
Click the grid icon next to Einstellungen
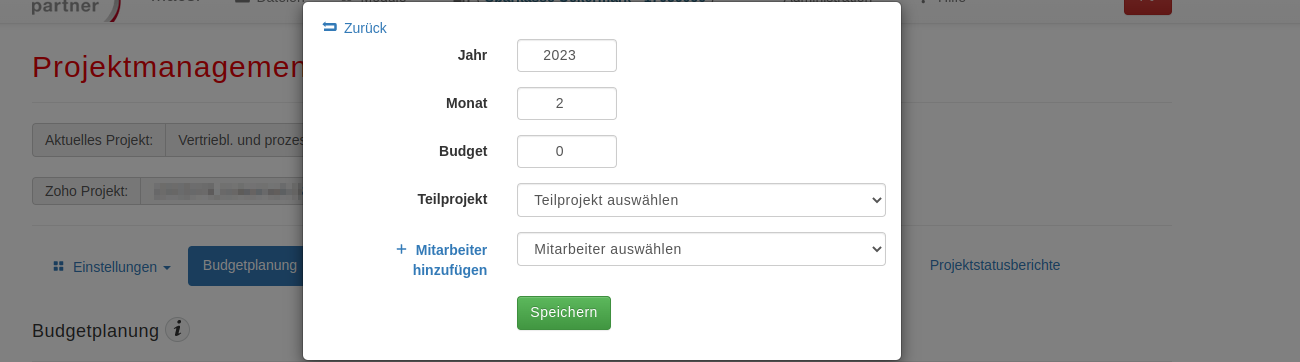(59, 267)
